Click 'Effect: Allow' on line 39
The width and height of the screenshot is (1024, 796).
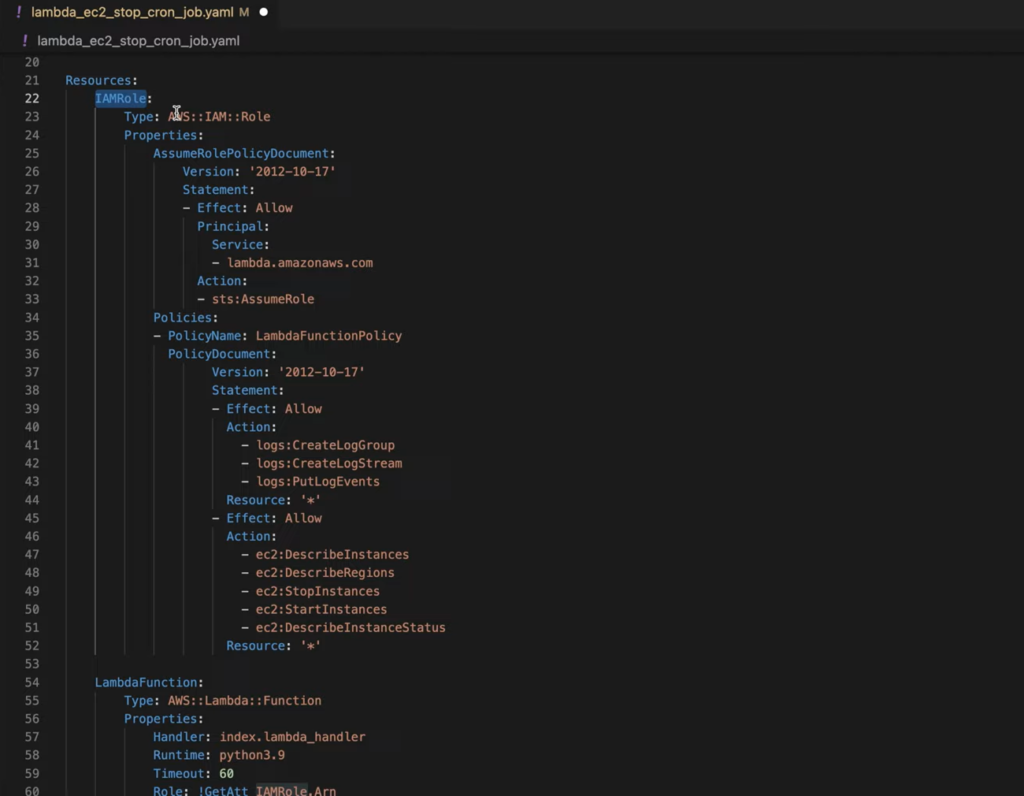point(274,409)
